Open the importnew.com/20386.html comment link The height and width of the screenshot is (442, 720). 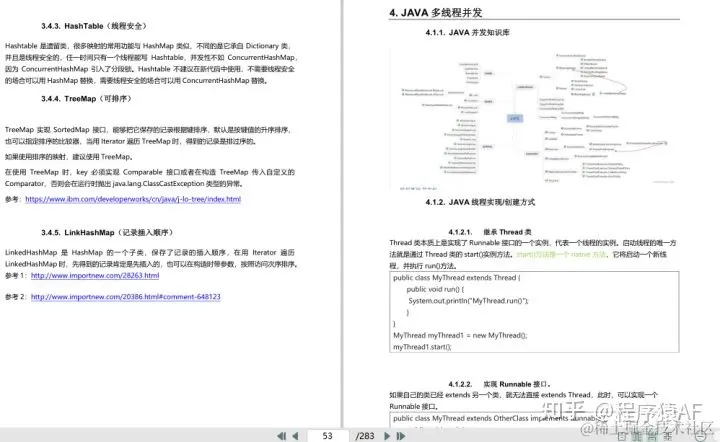pos(126,297)
